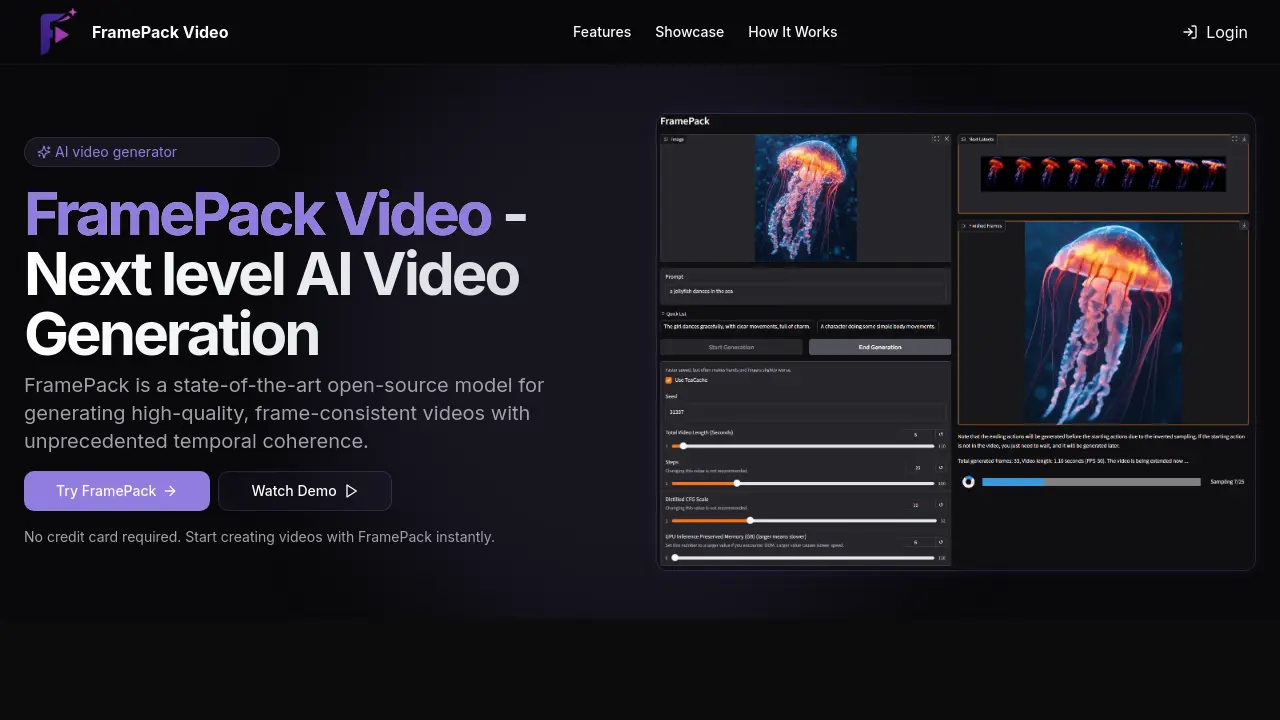Viewport: 1280px width, 720px height.
Task: Click the Try FramePack button
Action: coord(116,490)
